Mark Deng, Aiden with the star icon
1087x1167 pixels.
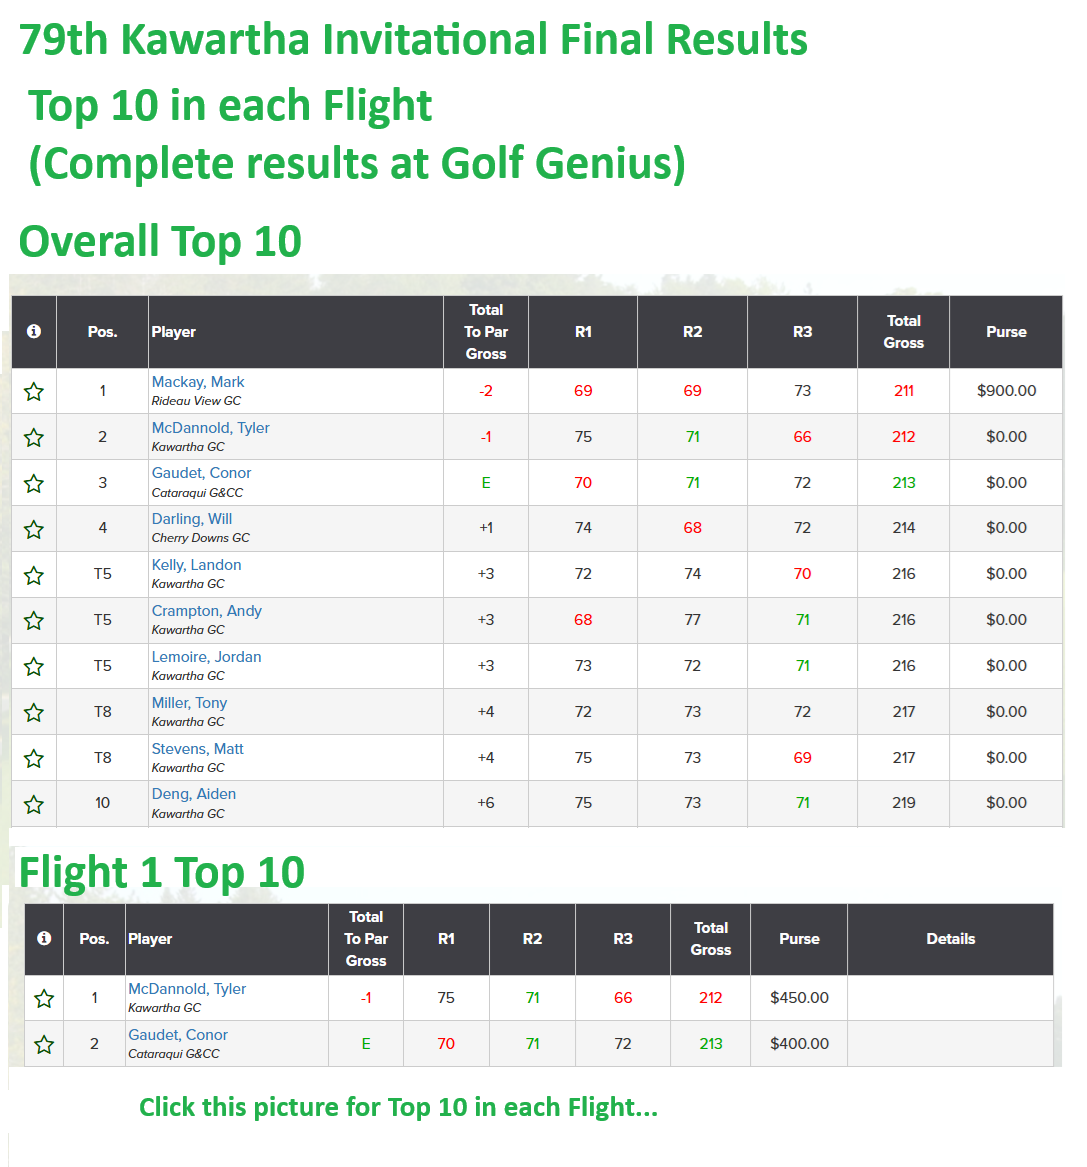pos(33,805)
